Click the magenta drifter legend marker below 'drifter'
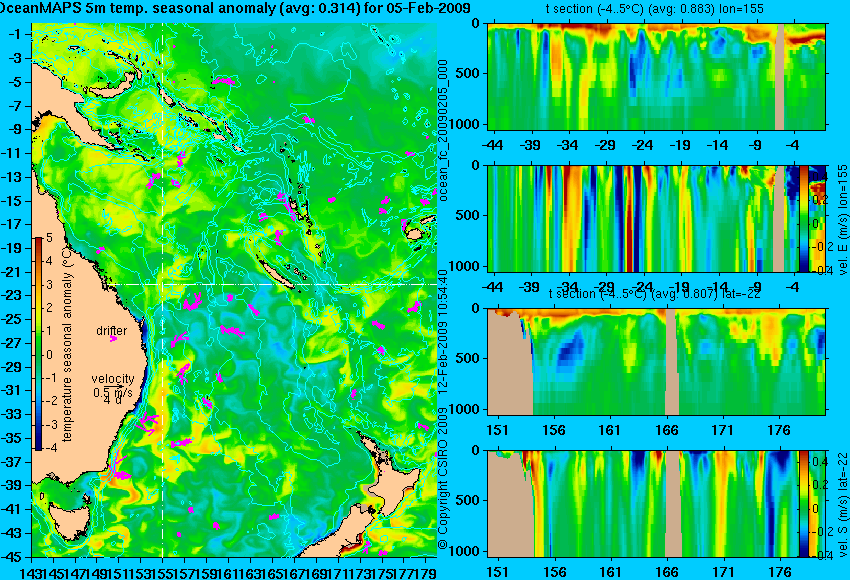The width and height of the screenshot is (850, 580). pos(113,339)
